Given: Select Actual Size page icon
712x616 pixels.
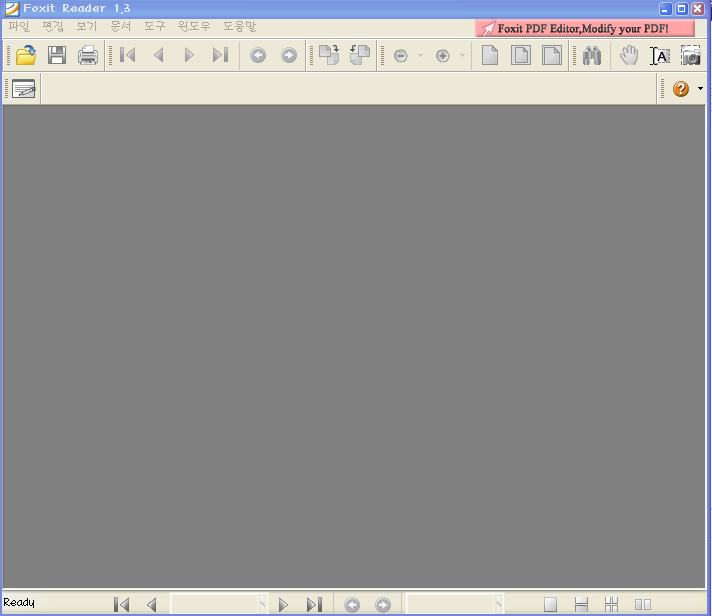Looking at the screenshot, I should [490, 55].
